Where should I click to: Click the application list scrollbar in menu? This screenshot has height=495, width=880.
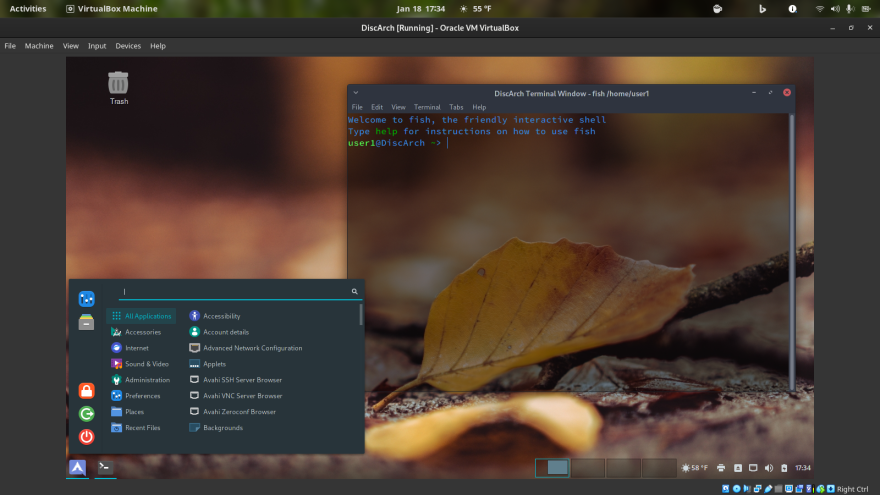361,315
